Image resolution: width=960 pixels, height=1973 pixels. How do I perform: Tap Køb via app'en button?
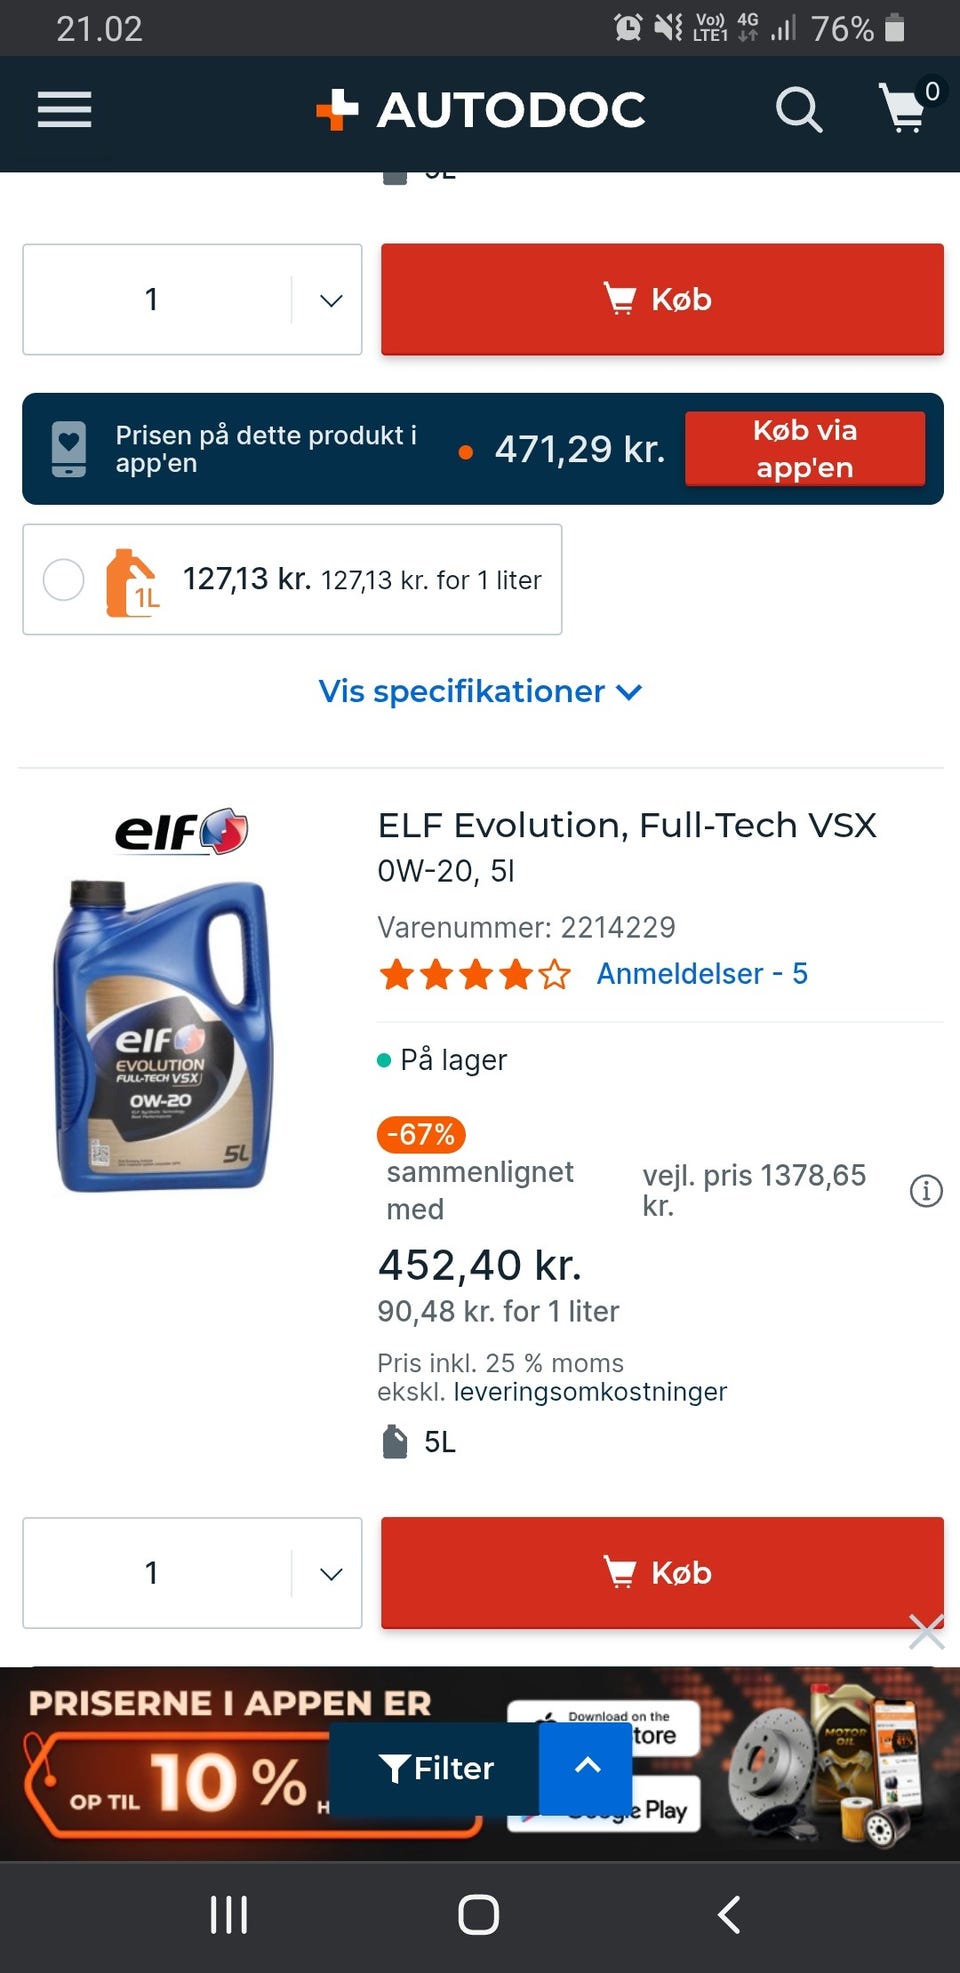805,449
